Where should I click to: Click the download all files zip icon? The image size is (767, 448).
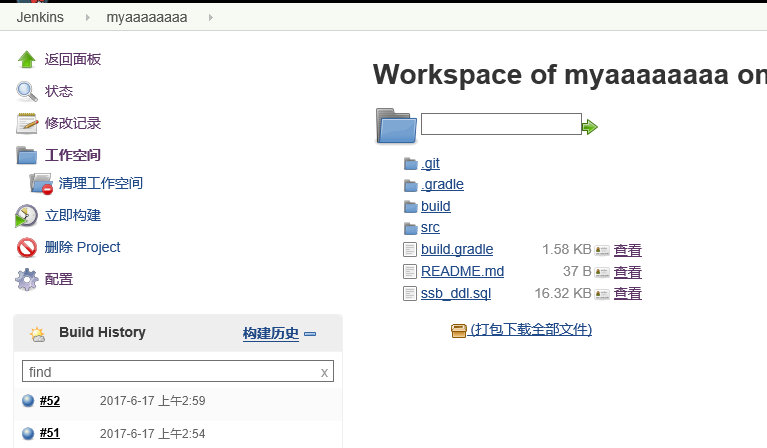(459, 330)
